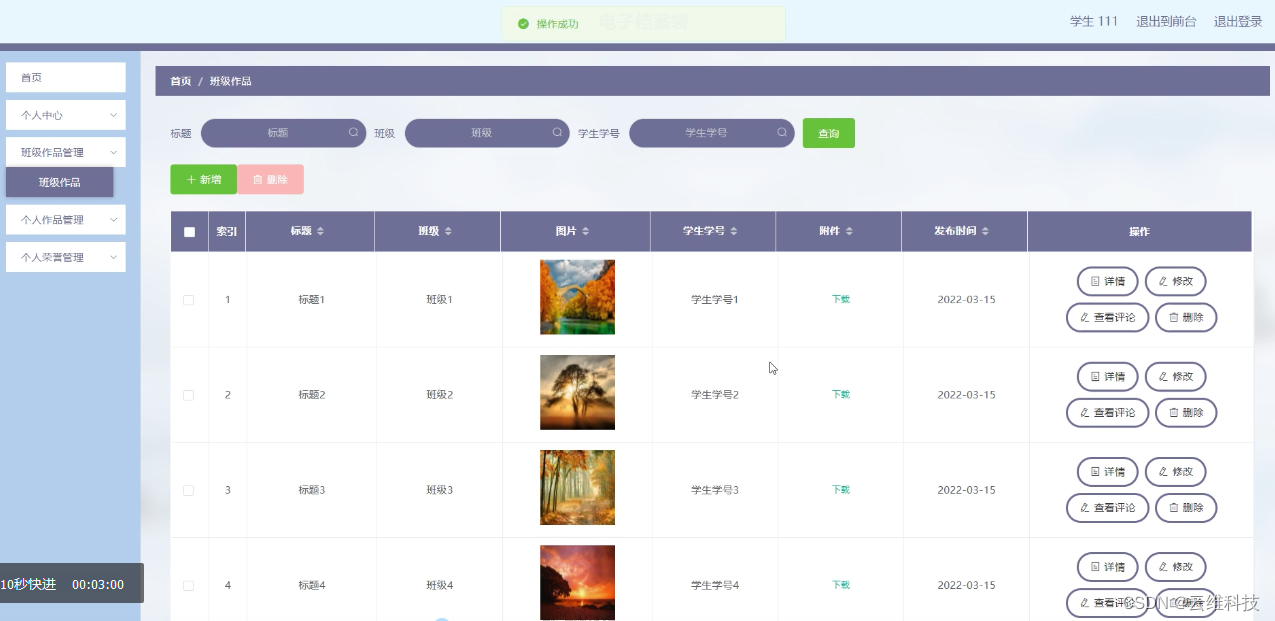This screenshot has height=621, width=1275.
Task: Click the 标题1 cell
Action: 312,300
